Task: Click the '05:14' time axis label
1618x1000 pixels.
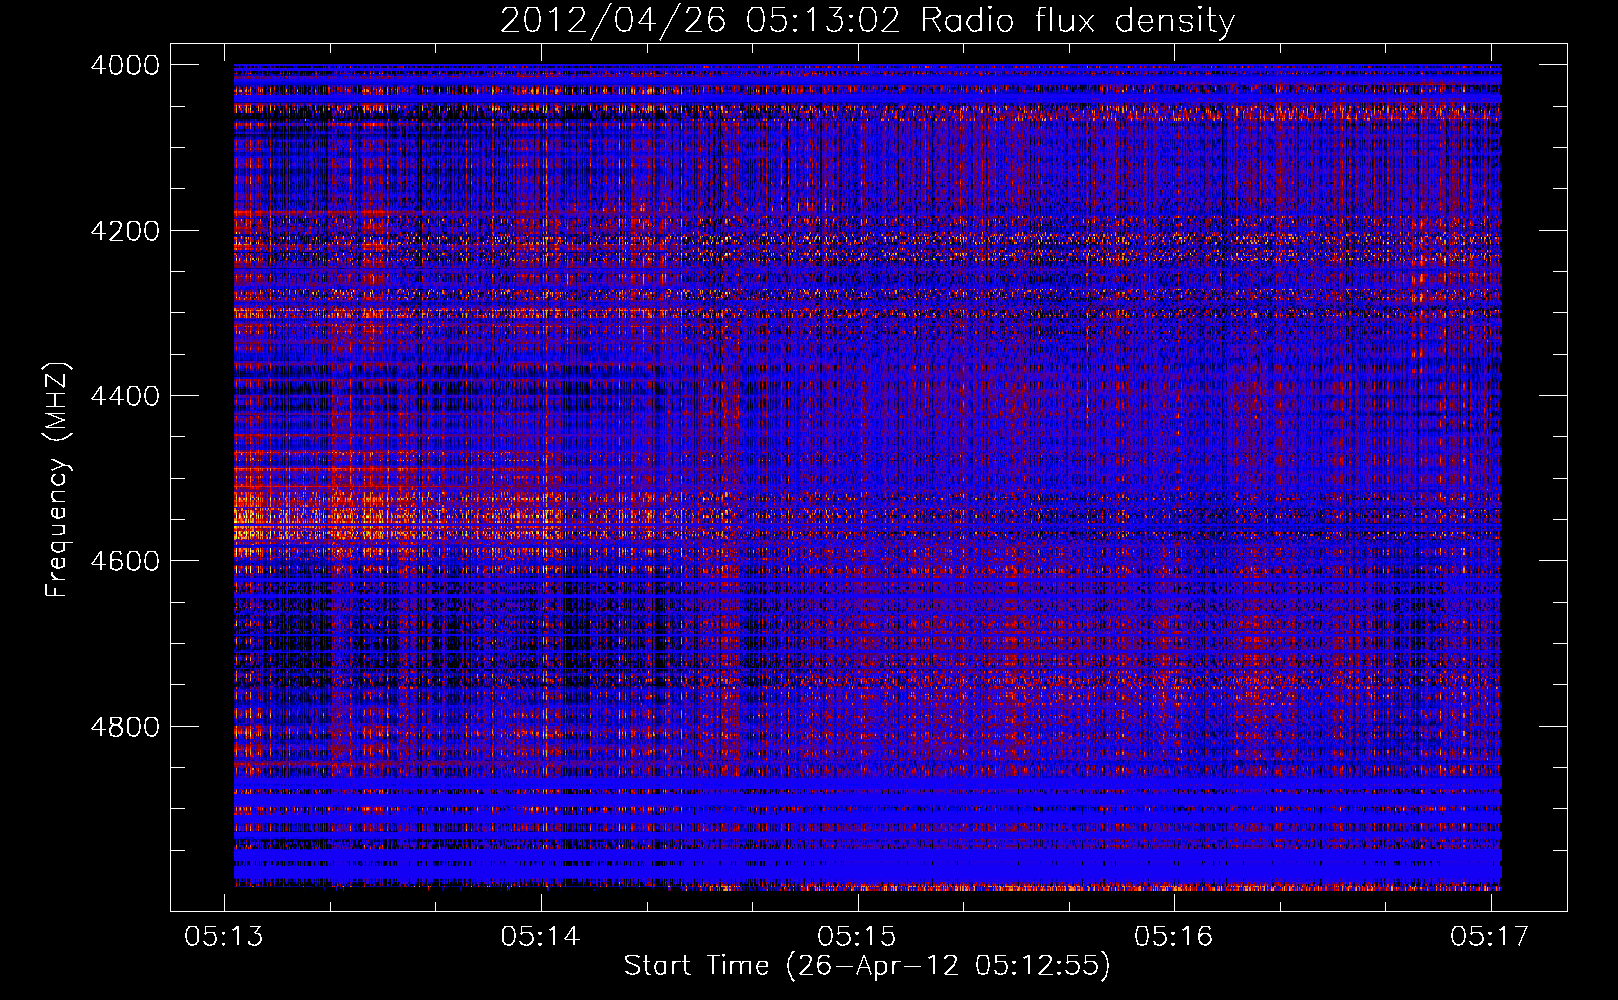Action: 541,936
